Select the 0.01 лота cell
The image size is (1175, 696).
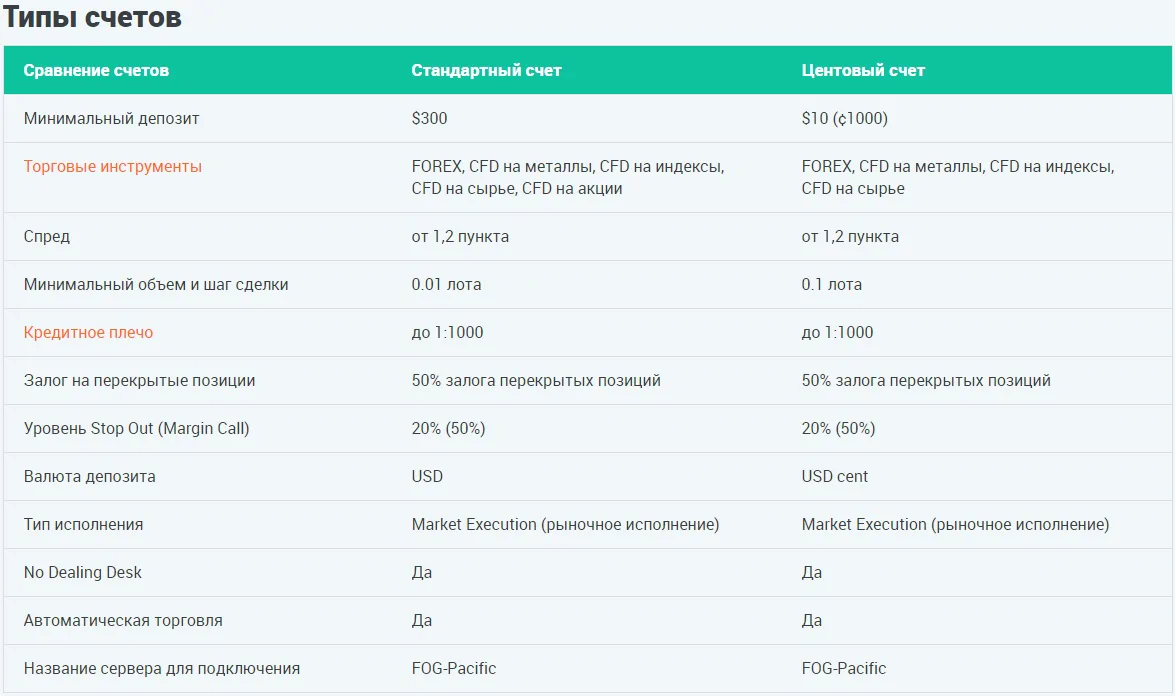tap(447, 285)
